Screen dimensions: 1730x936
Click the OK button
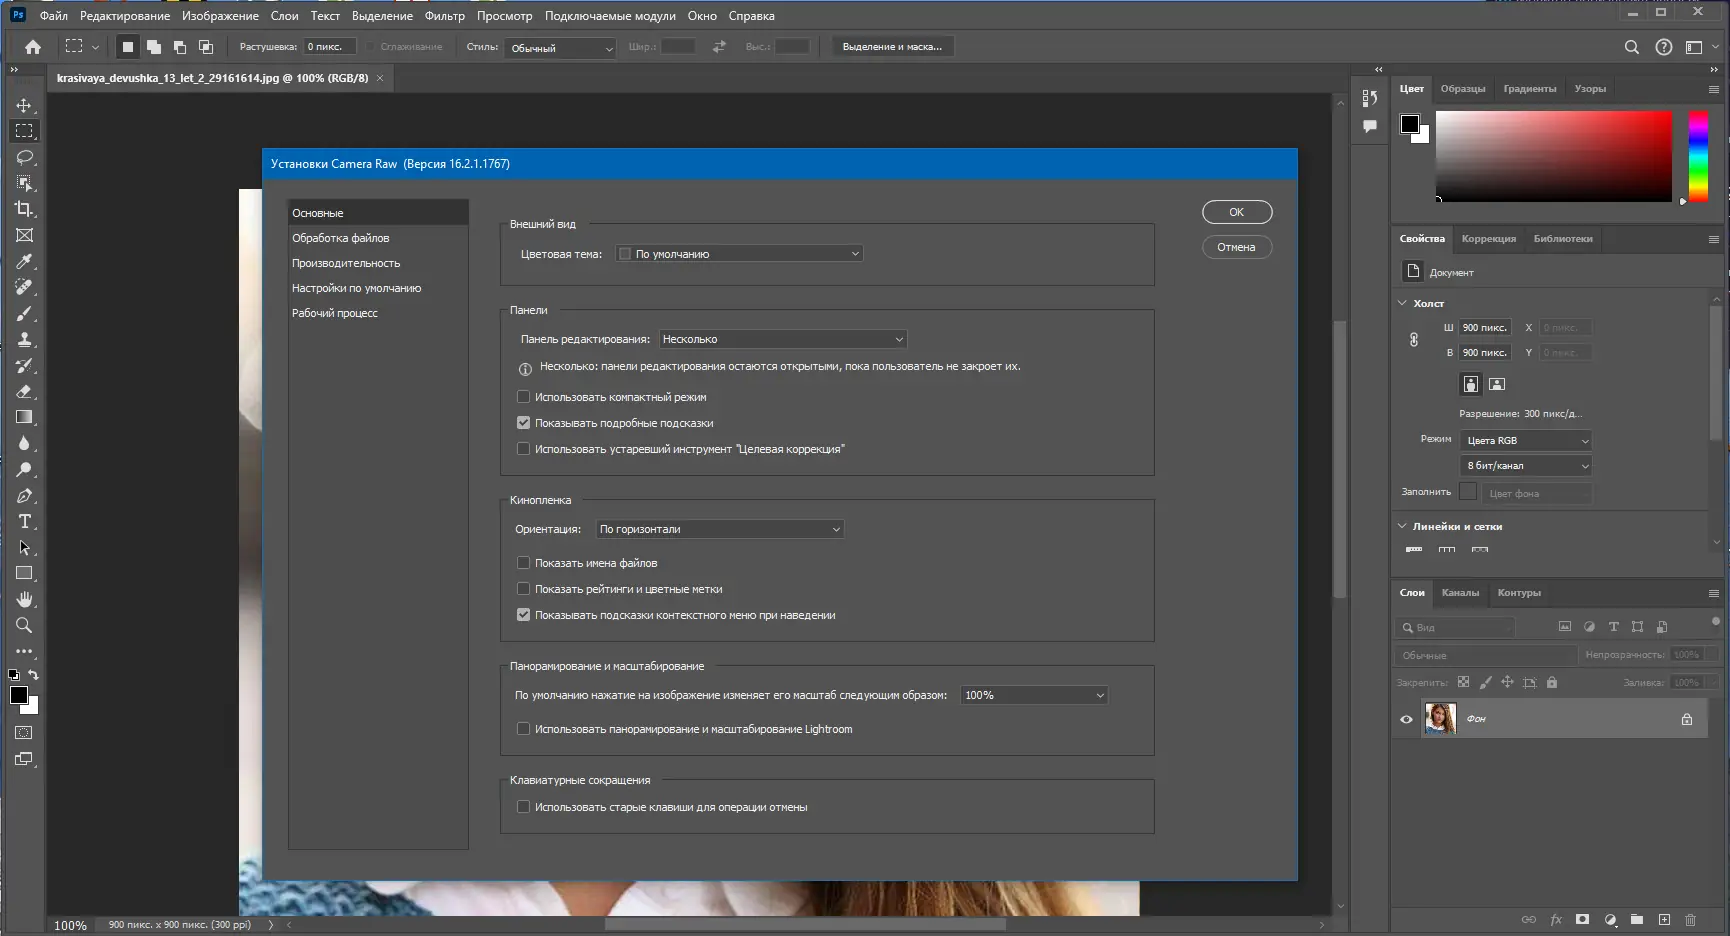click(x=1236, y=212)
